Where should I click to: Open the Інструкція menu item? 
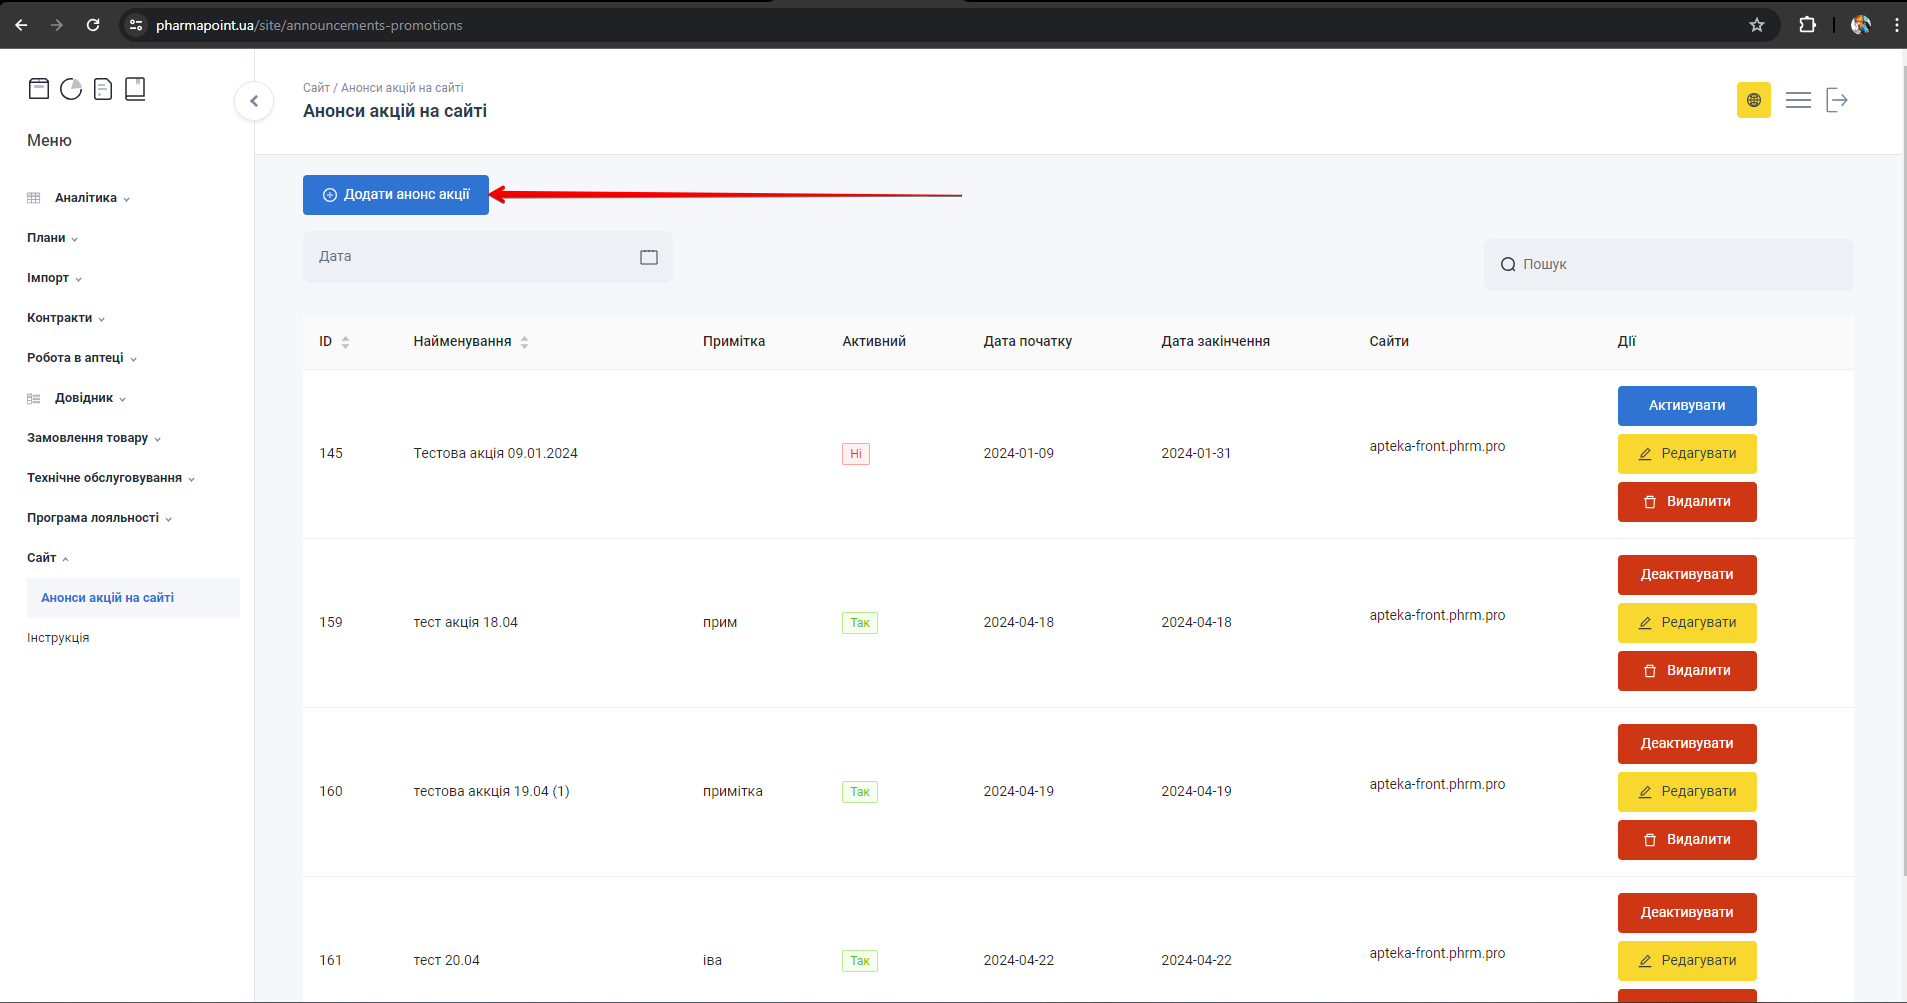[x=58, y=638]
